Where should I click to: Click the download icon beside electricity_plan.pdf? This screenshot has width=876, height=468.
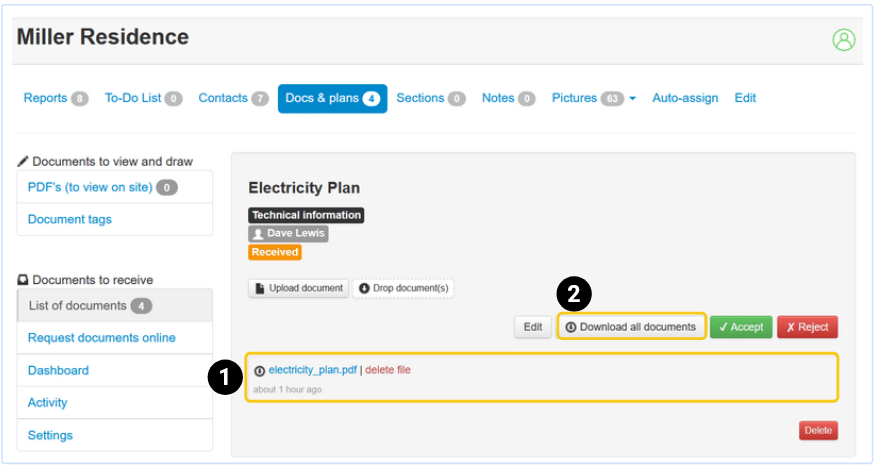point(260,371)
